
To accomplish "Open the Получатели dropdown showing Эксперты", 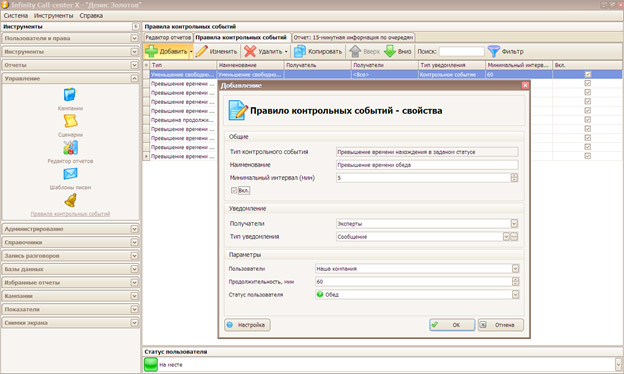I will [x=514, y=224].
